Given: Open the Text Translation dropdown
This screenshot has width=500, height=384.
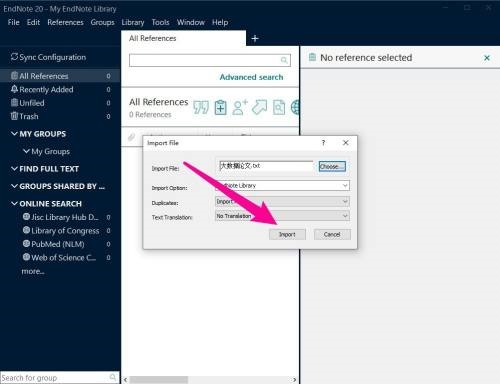Looking at the screenshot, I should pos(283,216).
